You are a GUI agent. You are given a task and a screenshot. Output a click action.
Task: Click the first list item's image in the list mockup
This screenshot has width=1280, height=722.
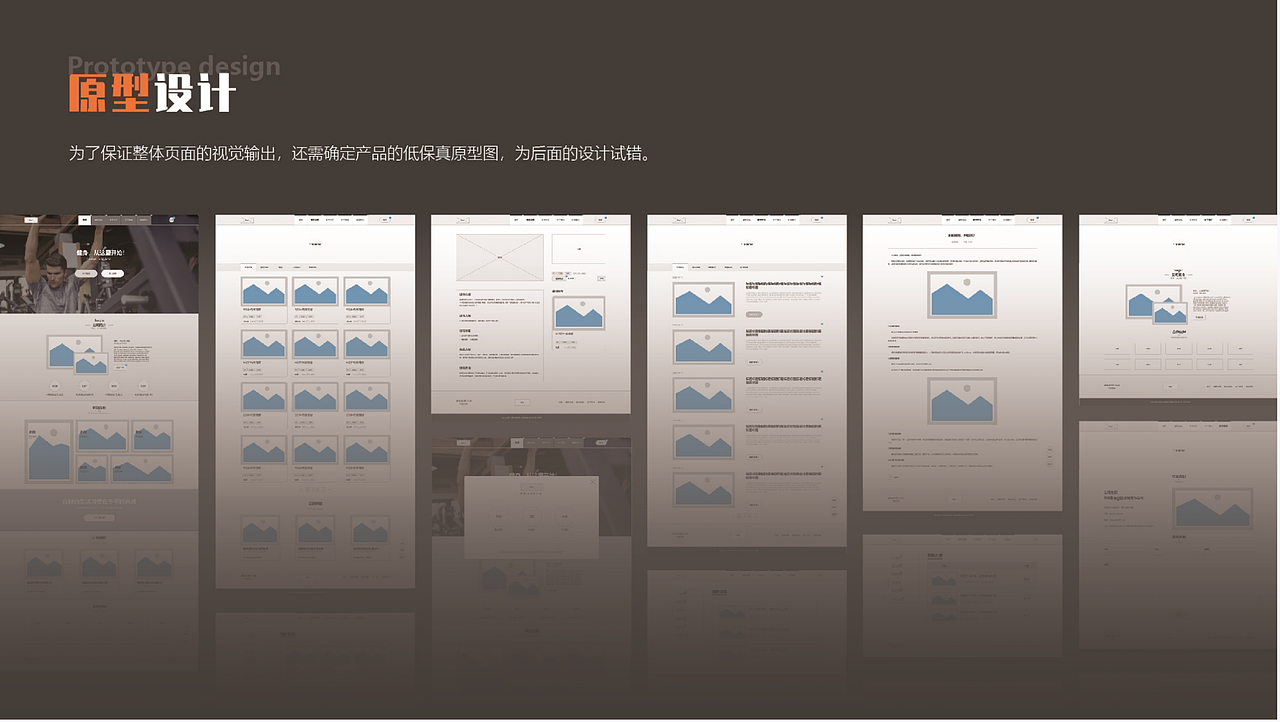coord(703,300)
